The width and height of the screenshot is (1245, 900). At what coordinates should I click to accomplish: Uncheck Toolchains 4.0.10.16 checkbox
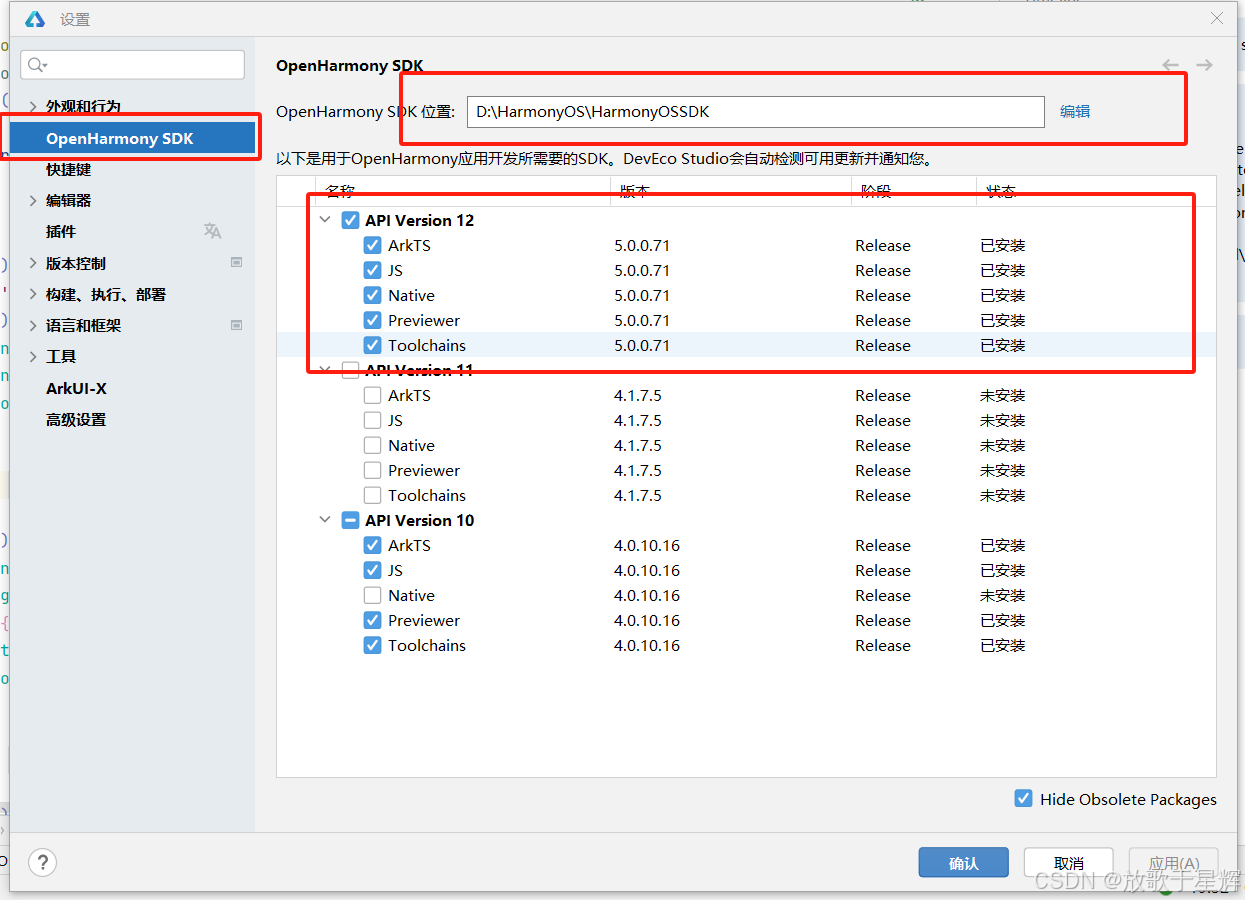coord(372,645)
